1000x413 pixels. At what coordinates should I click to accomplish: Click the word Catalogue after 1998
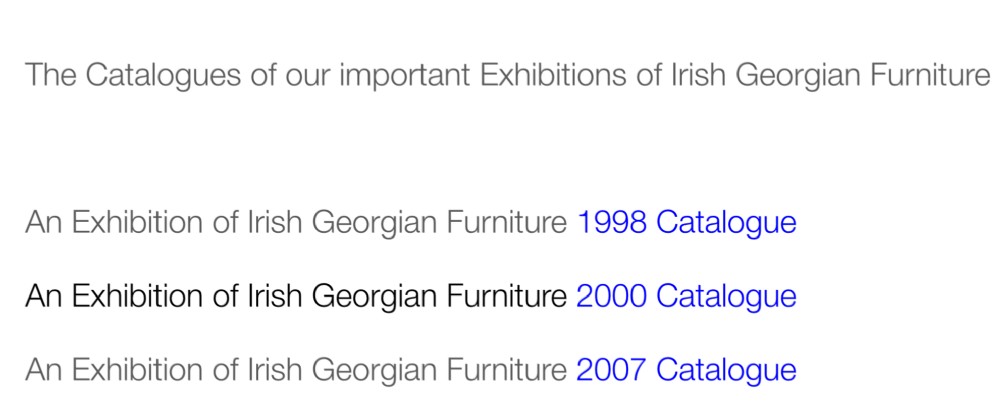click(x=726, y=224)
